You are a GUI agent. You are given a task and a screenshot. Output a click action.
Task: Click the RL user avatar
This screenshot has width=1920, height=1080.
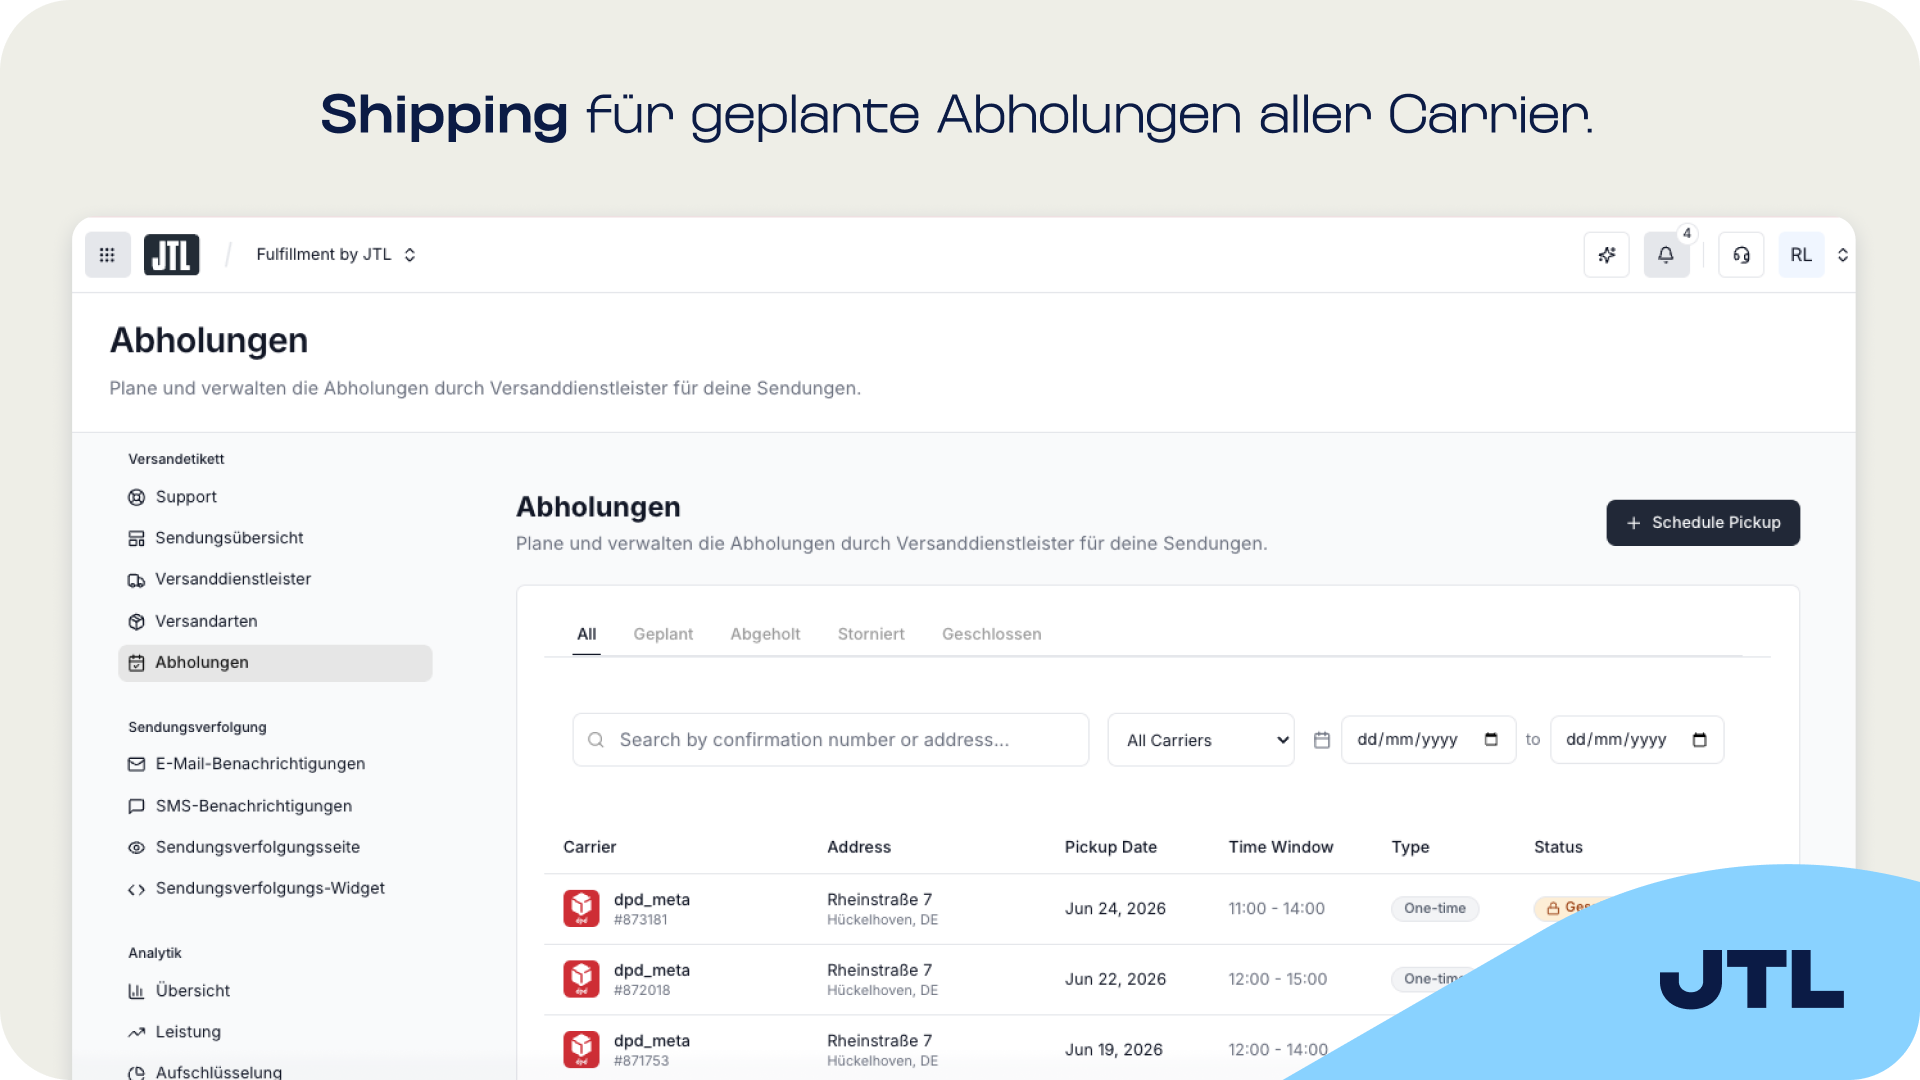coord(1801,255)
